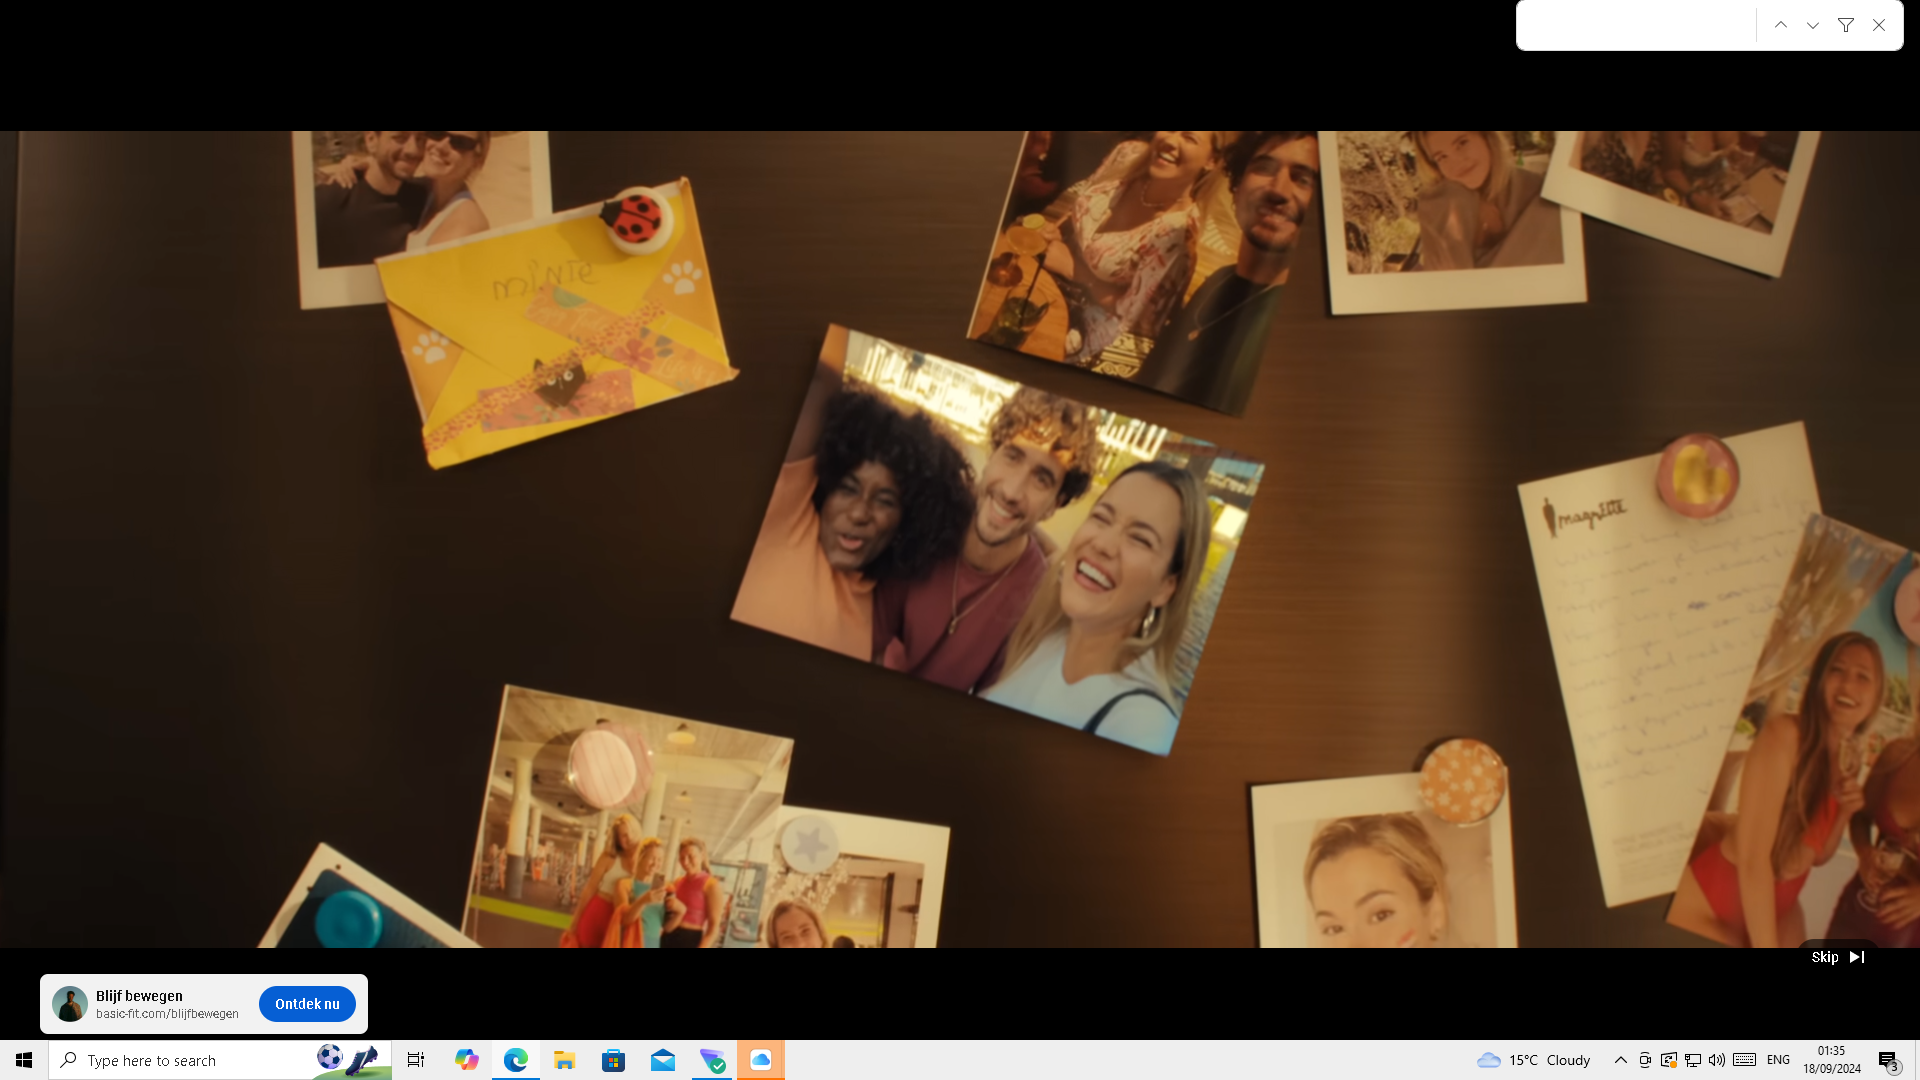
Task: Open Windows Start menu
Action: pyautogui.click(x=24, y=1060)
